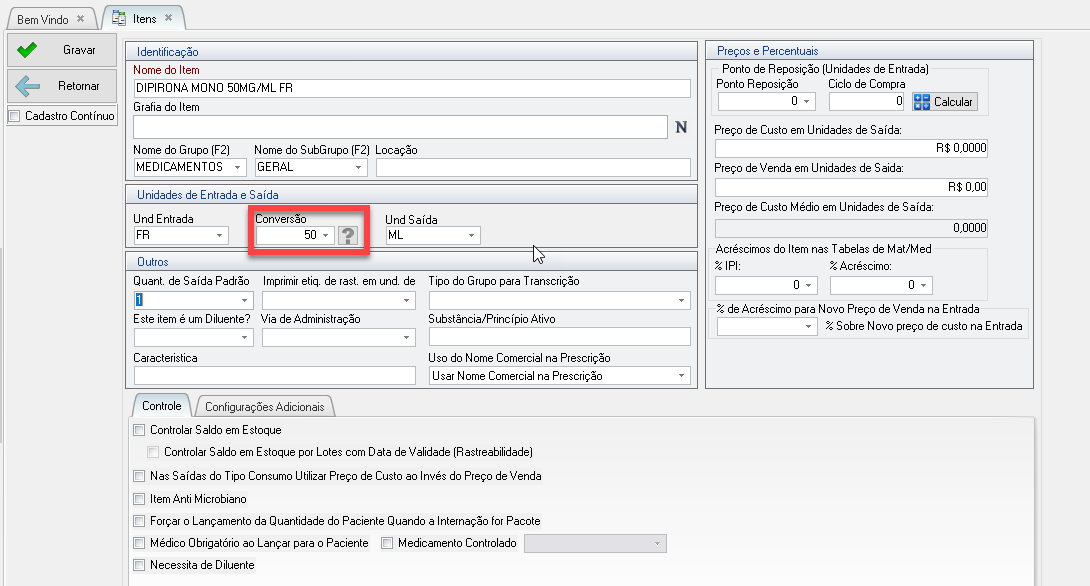The image size is (1090, 586).
Task: Click the Itens tab icon
Action: 119,18
